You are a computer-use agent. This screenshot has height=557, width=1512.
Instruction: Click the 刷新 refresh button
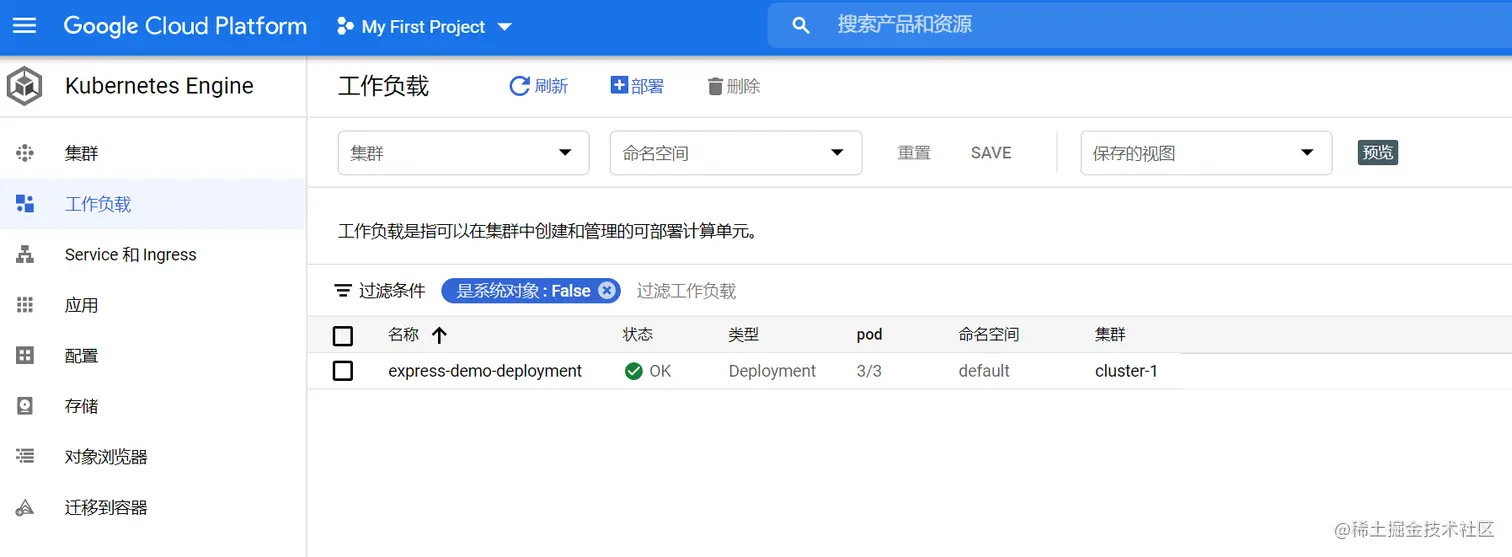(539, 86)
